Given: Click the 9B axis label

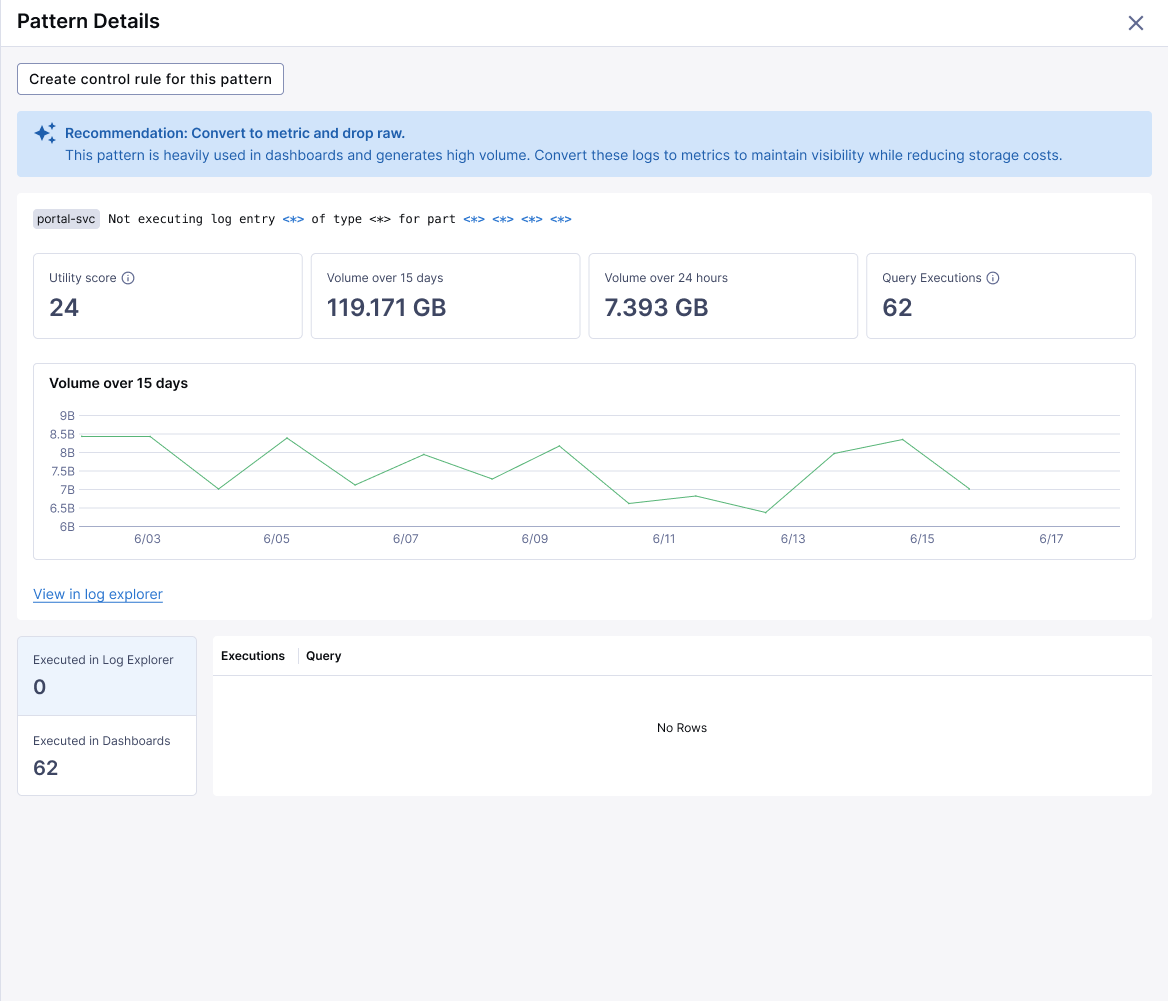Looking at the screenshot, I should click(67, 416).
